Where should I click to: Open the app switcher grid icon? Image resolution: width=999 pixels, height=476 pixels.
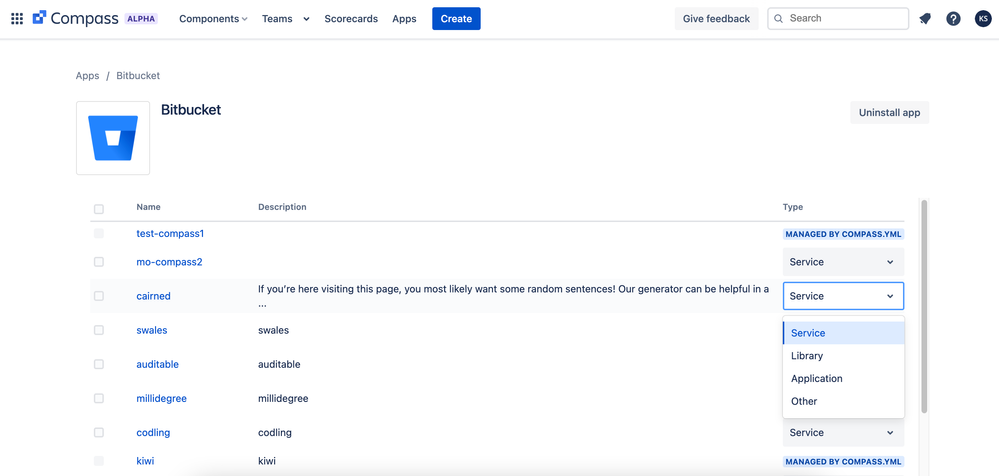click(17, 18)
